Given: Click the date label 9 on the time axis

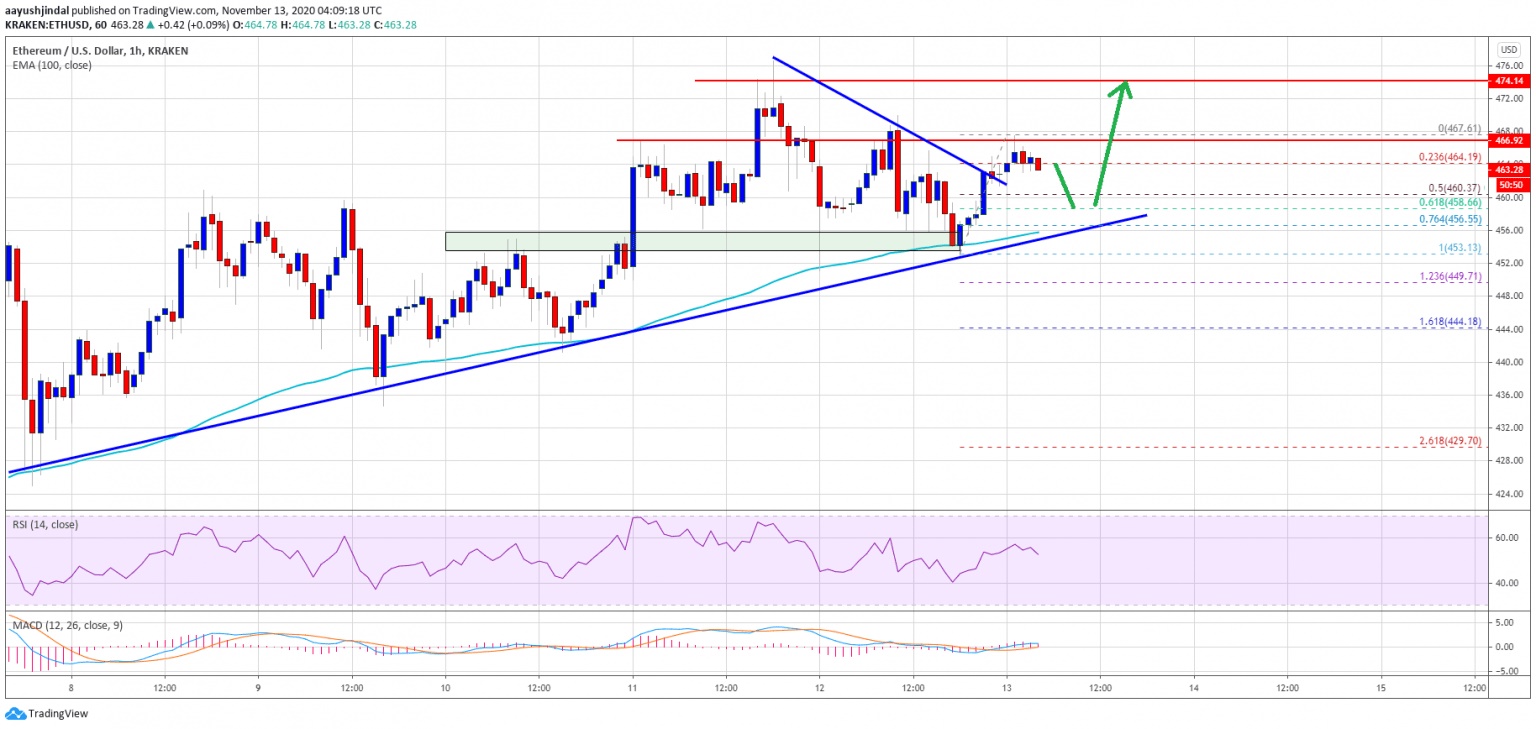Looking at the screenshot, I should 258,688.
